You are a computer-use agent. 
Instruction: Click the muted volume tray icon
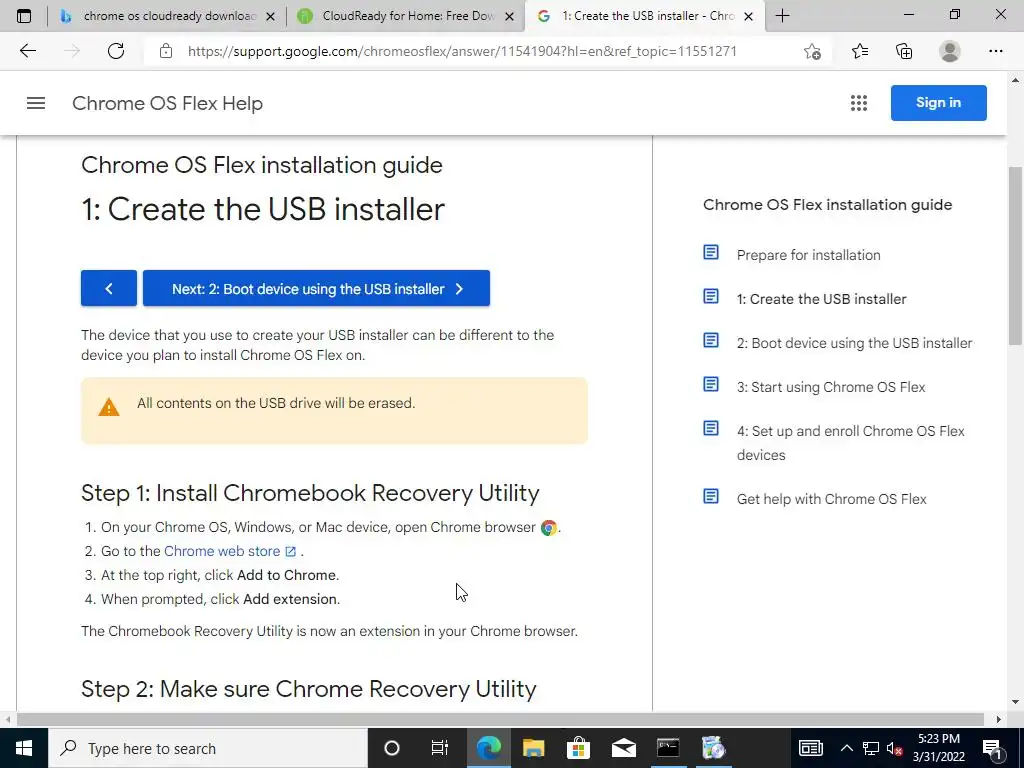895,748
